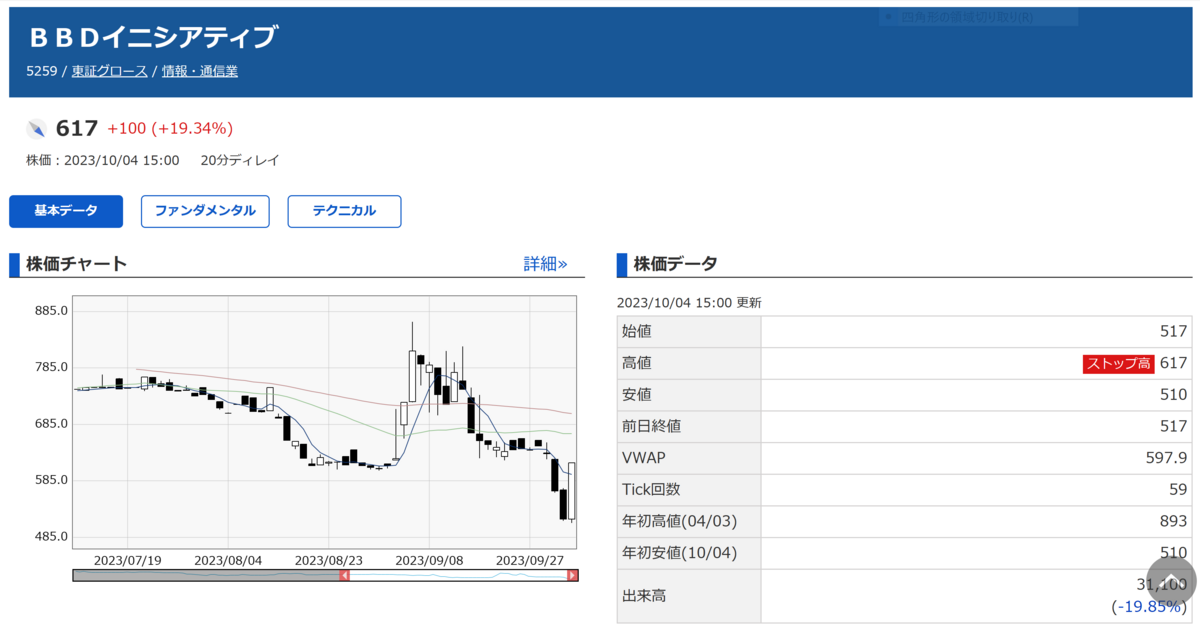Click the stock price chart area
The height and width of the screenshot is (626, 1200).
(324, 422)
